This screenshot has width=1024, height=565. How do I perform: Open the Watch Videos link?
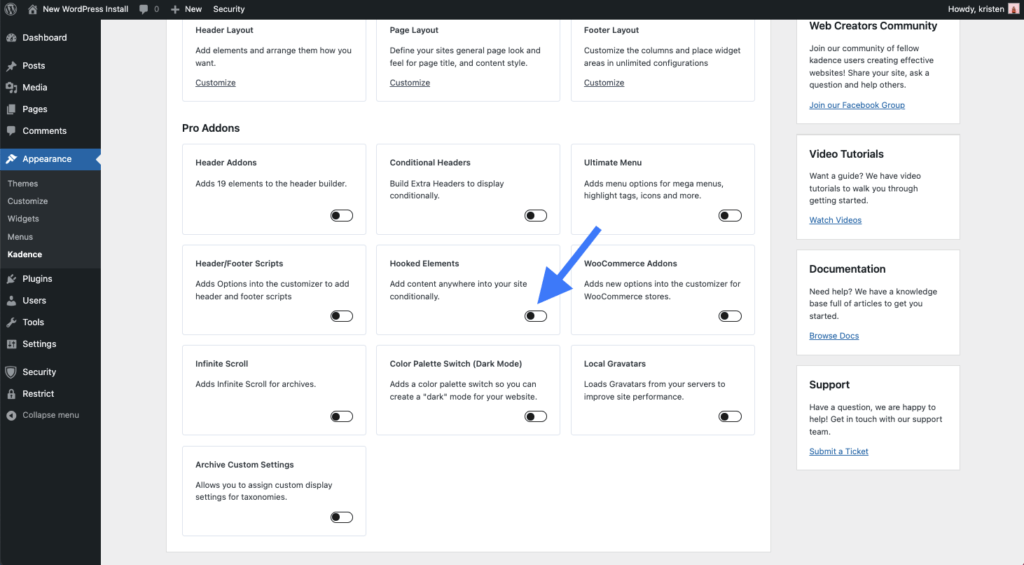[x=835, y=220]
